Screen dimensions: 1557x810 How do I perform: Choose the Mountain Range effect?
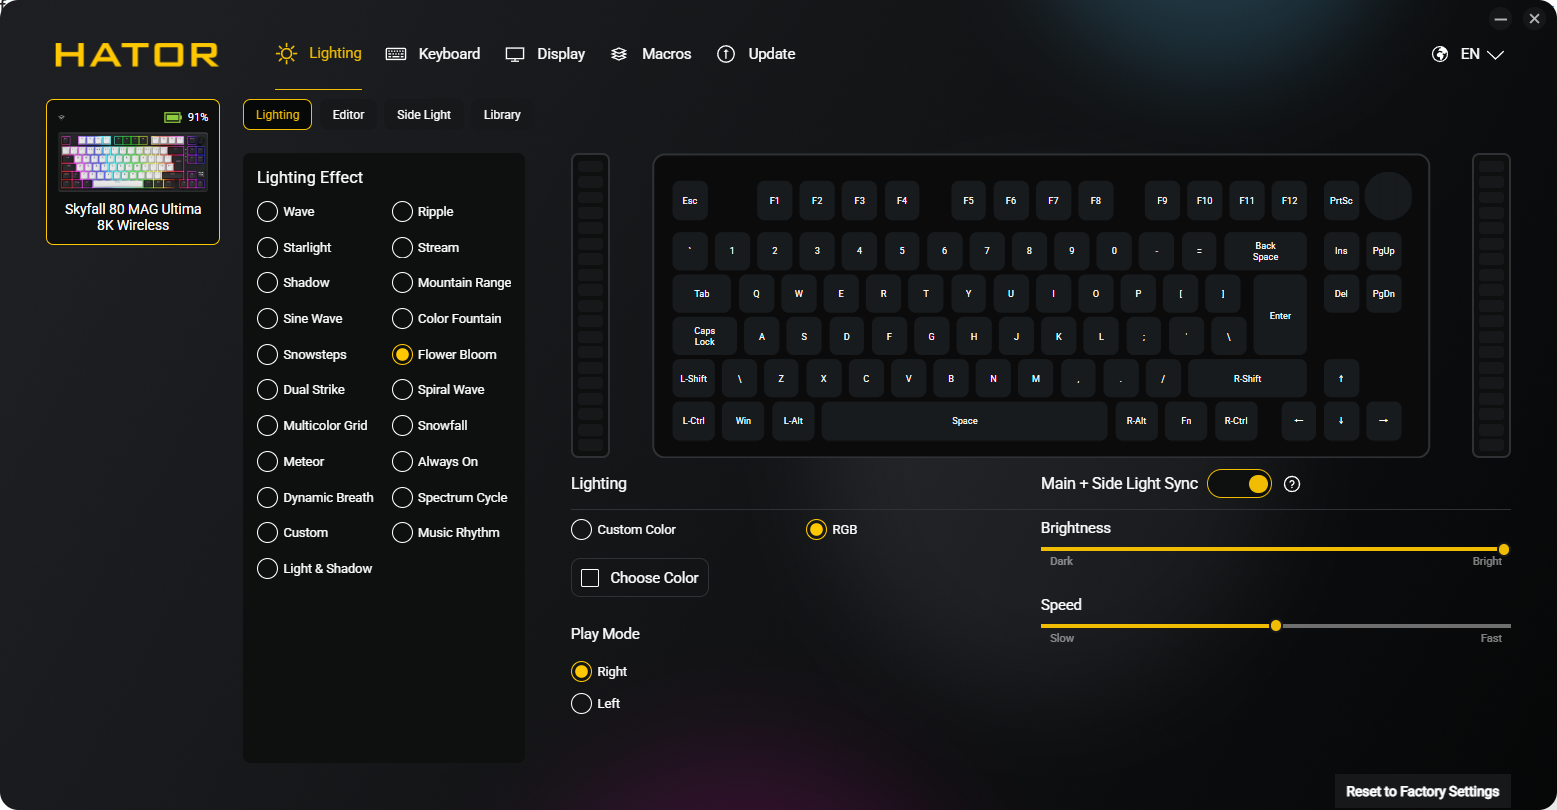point(452,283)
